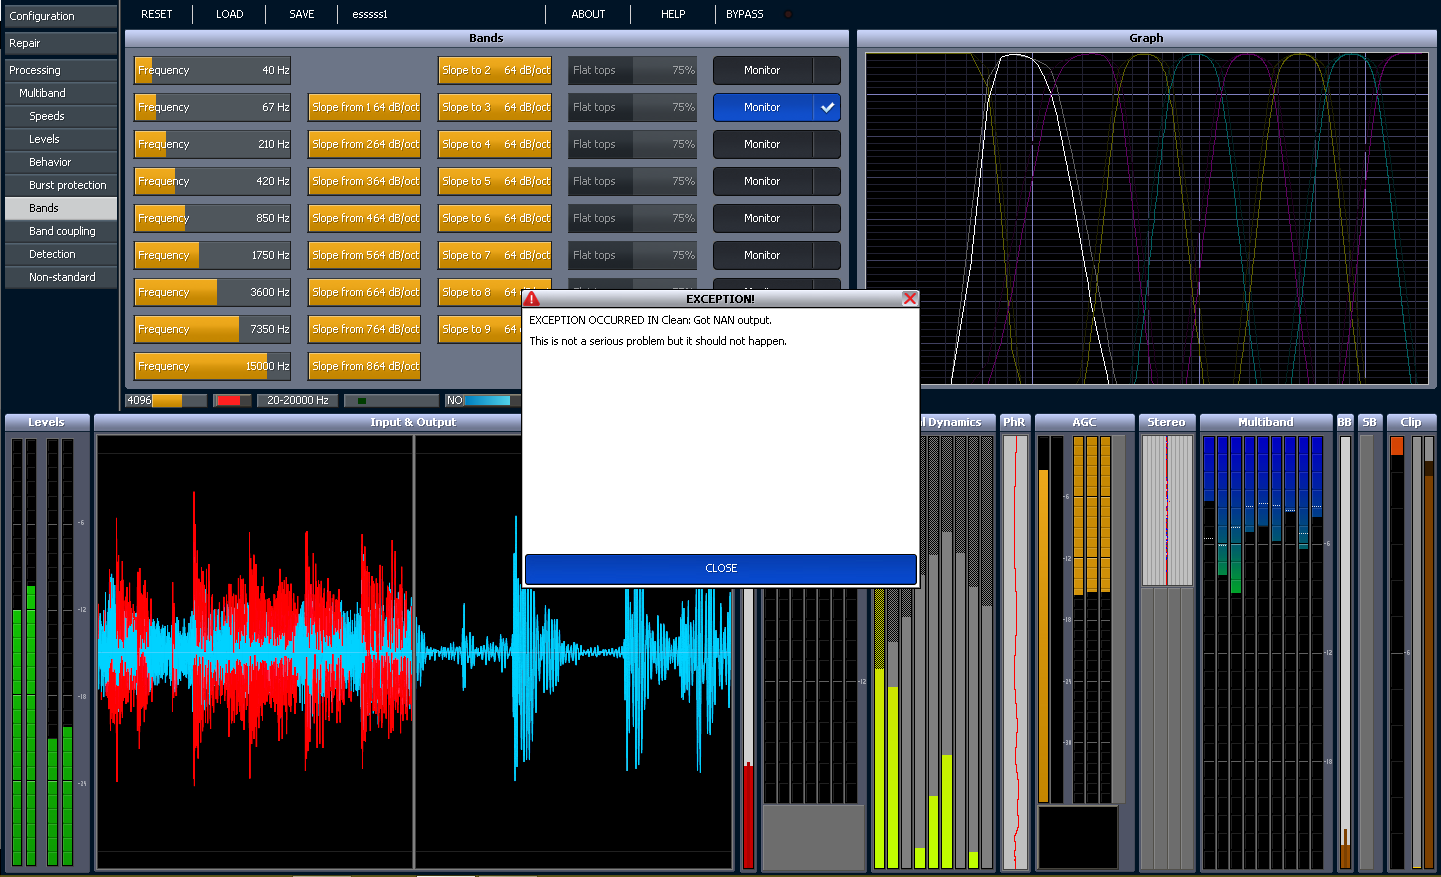Image resolution: width=1441 pixels, height=877 pixels.
Task: Open the Repair section
Action: [x=61, y=43]
